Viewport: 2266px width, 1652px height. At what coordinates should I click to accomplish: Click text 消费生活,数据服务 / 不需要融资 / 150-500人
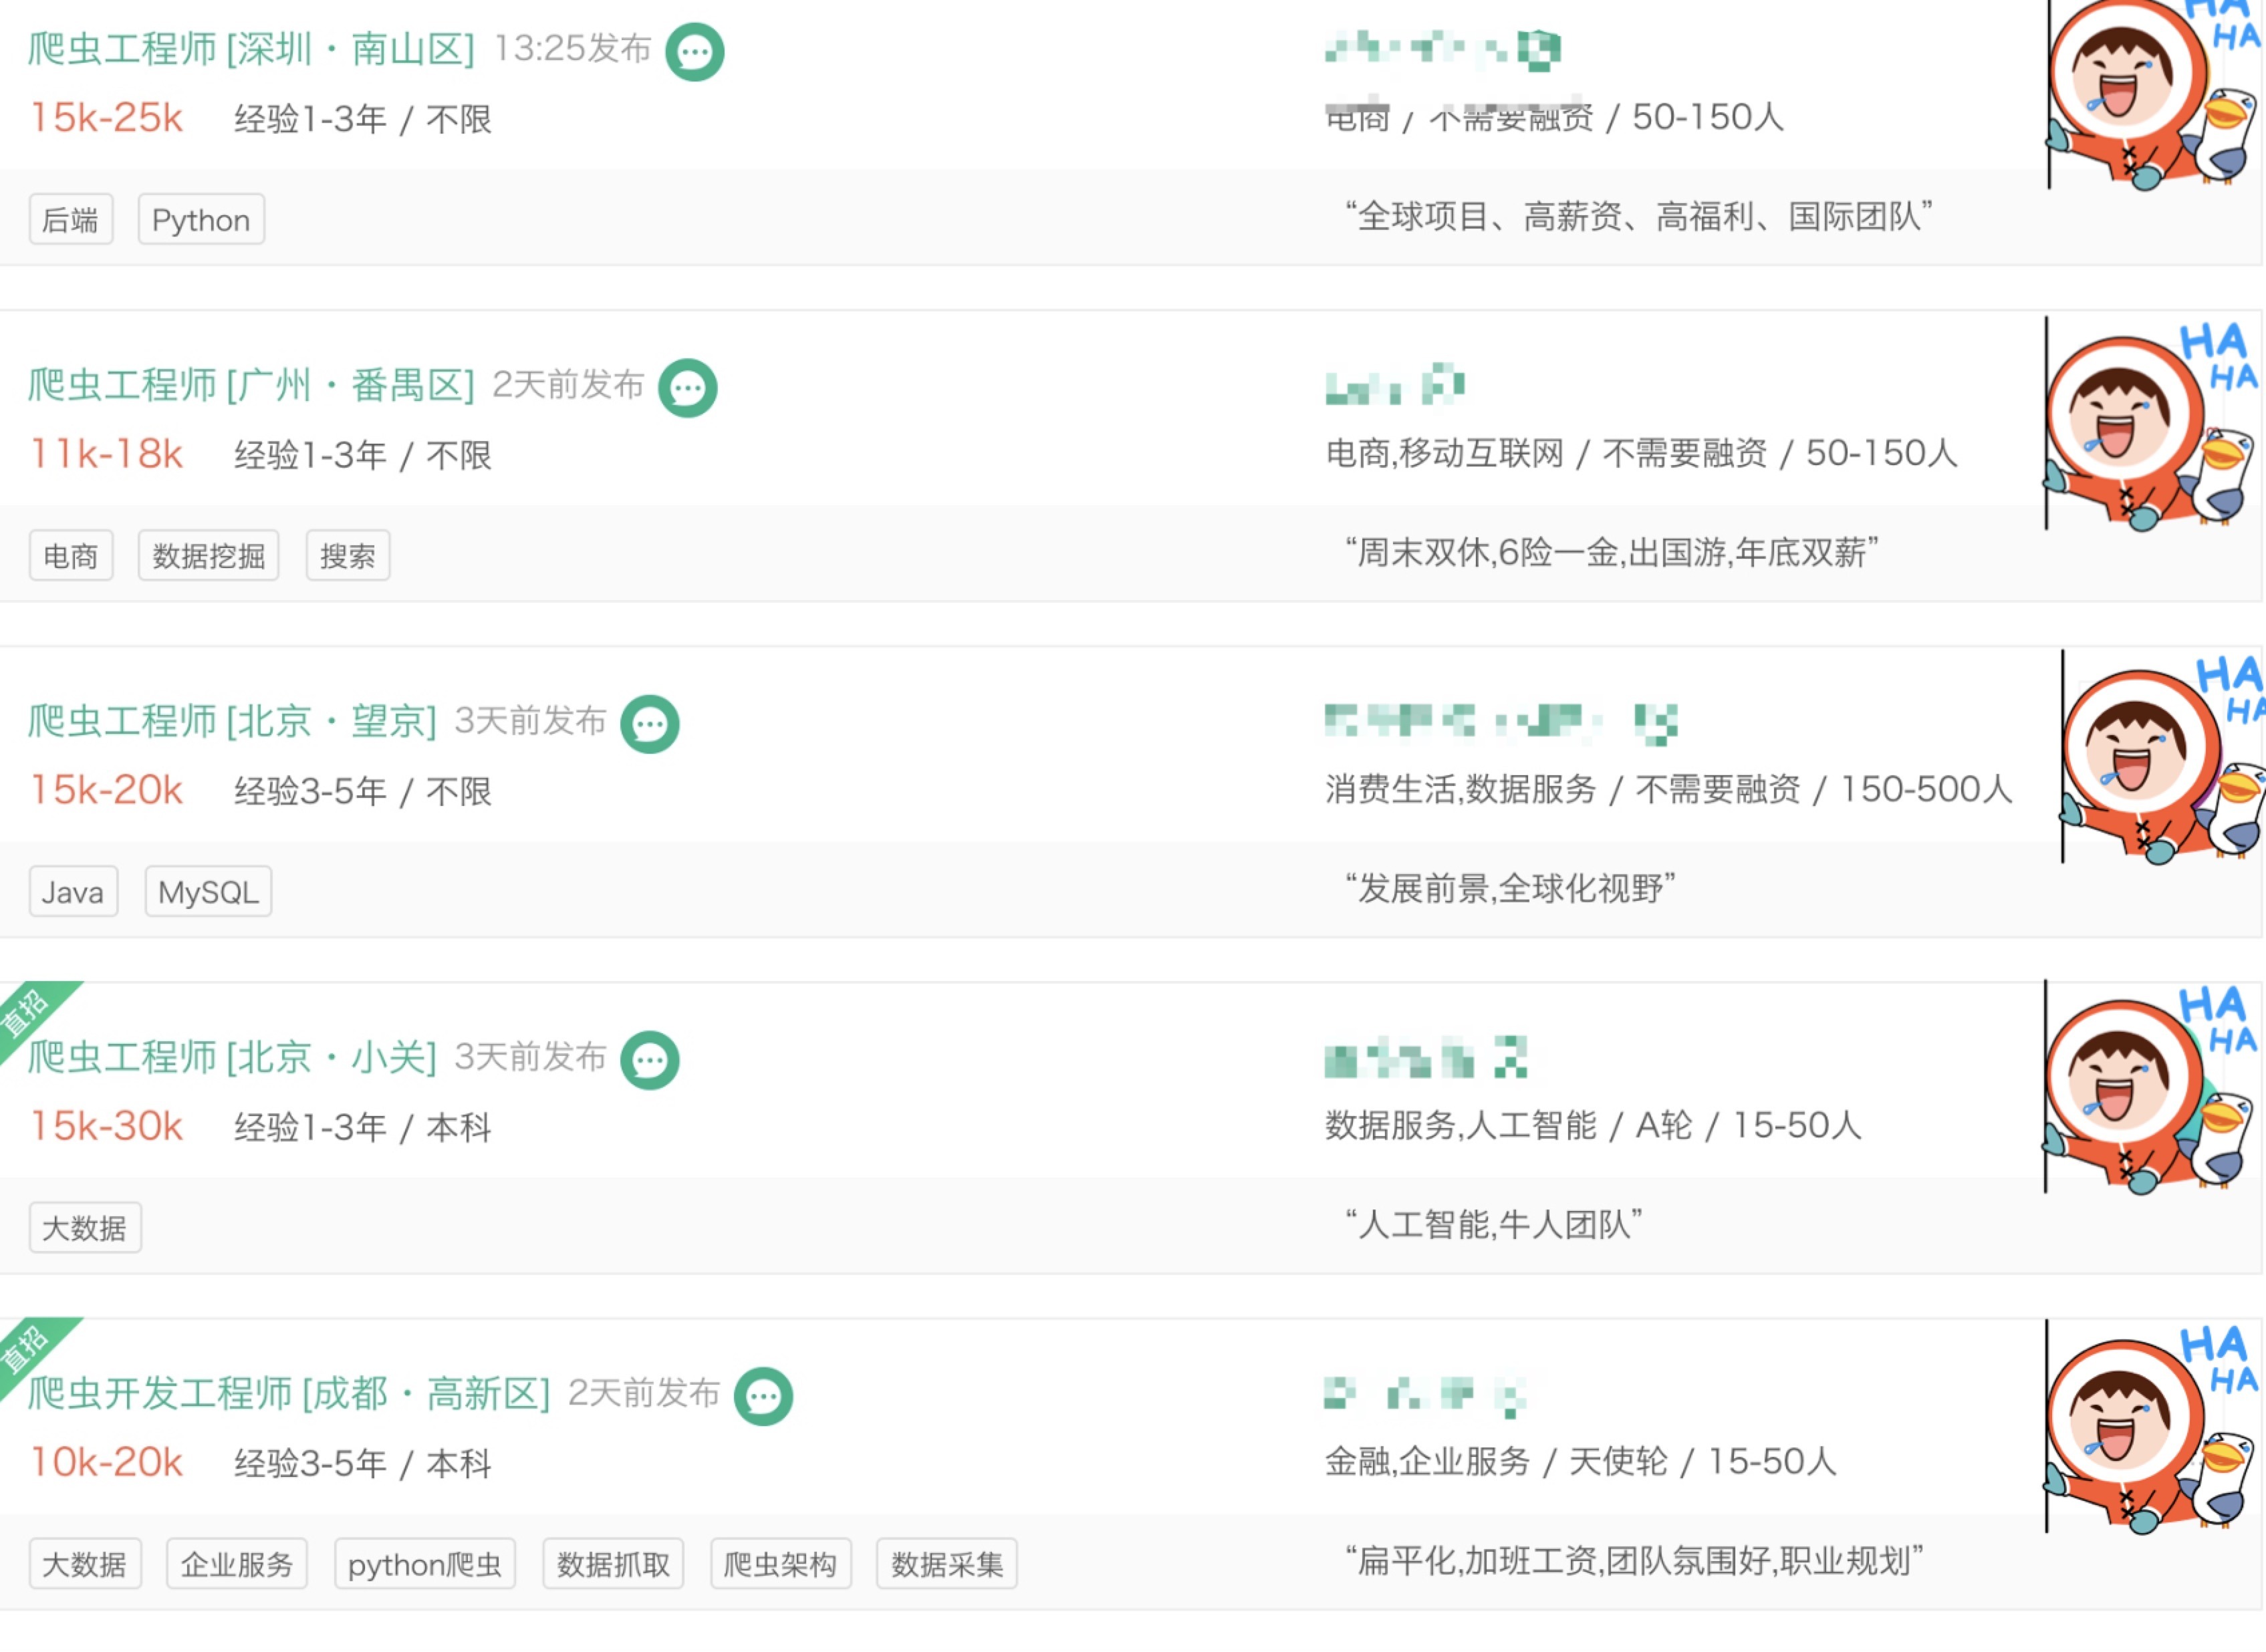[x=1669, y=789]
